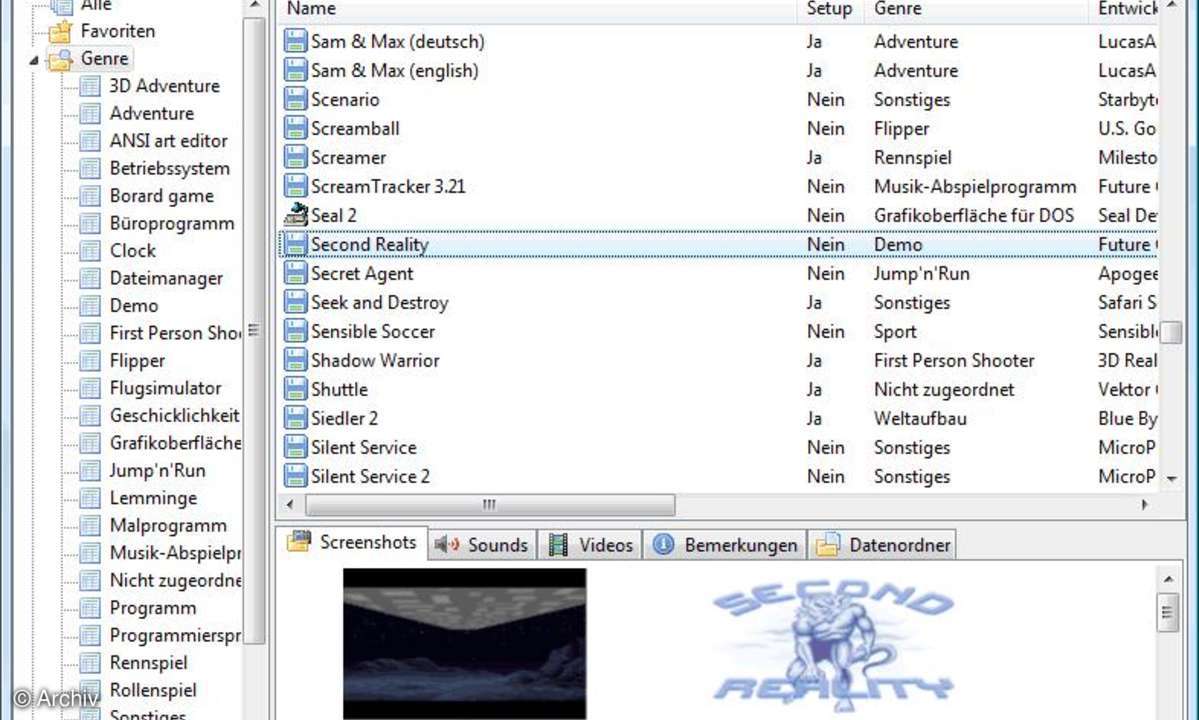Choose the Borard game genre
This screenshot has width=1199, height=720.
pyautogui.click(x=161, y=196)
